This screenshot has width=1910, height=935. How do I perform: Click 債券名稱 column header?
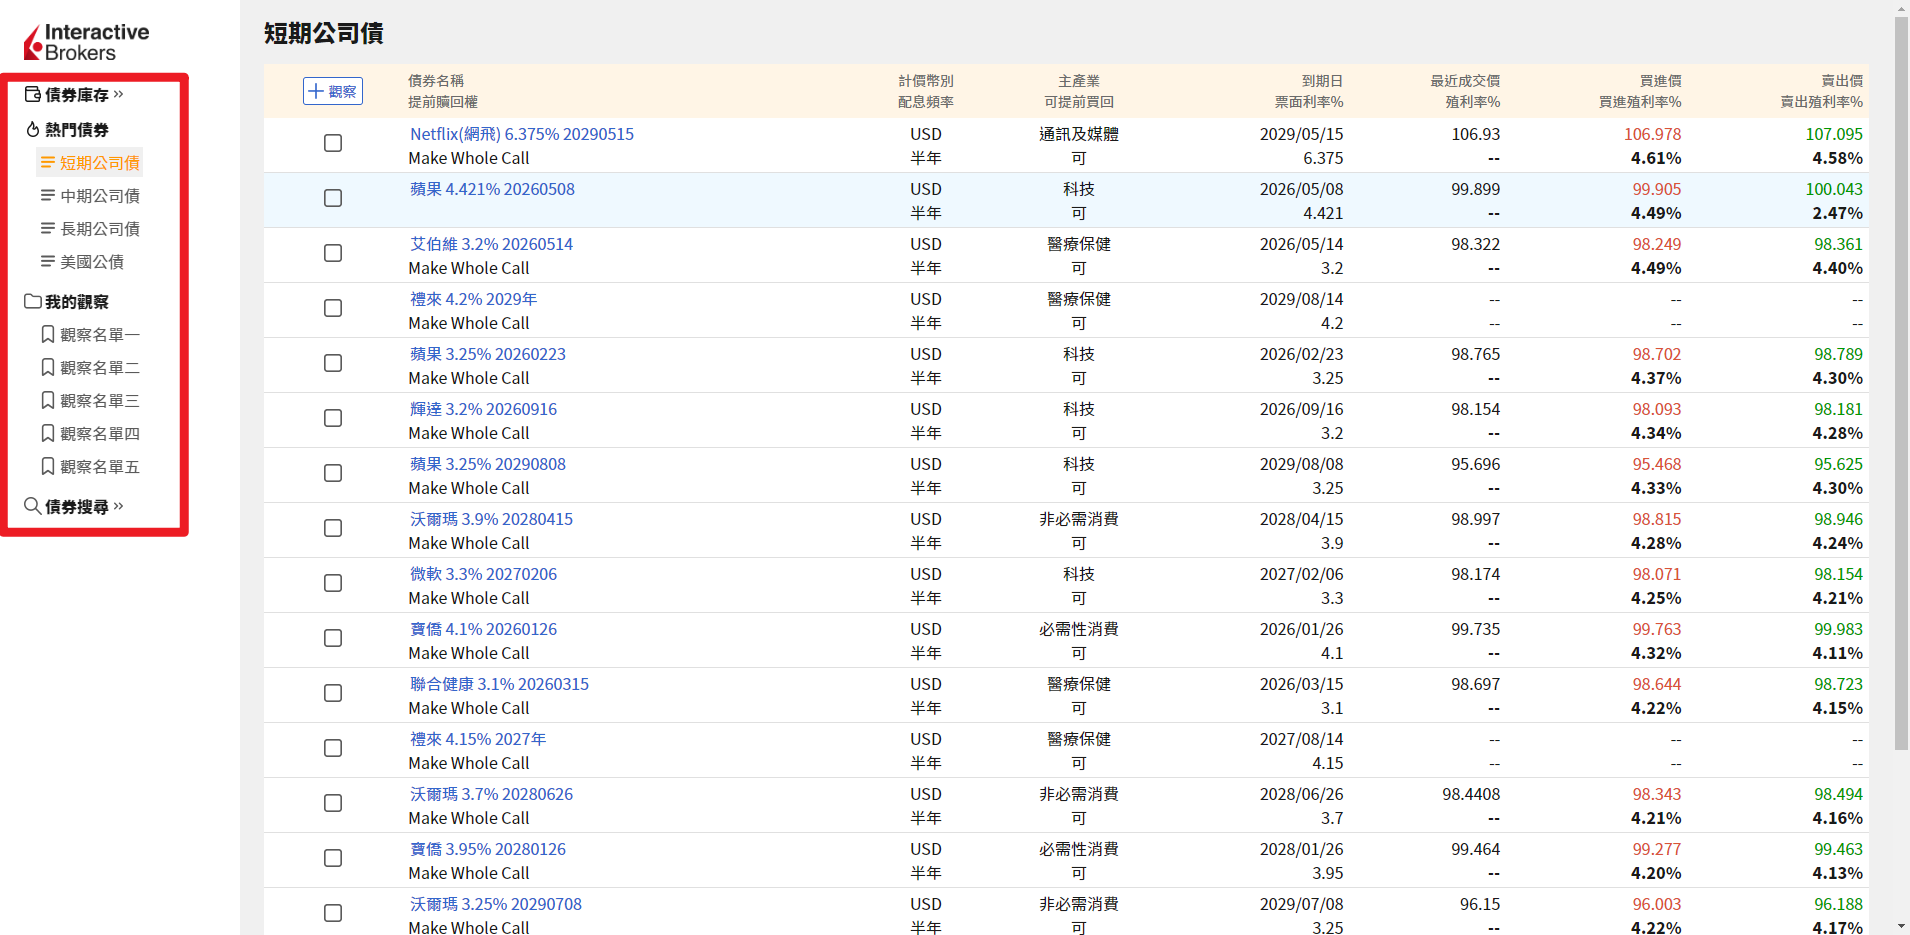point(436,81)
